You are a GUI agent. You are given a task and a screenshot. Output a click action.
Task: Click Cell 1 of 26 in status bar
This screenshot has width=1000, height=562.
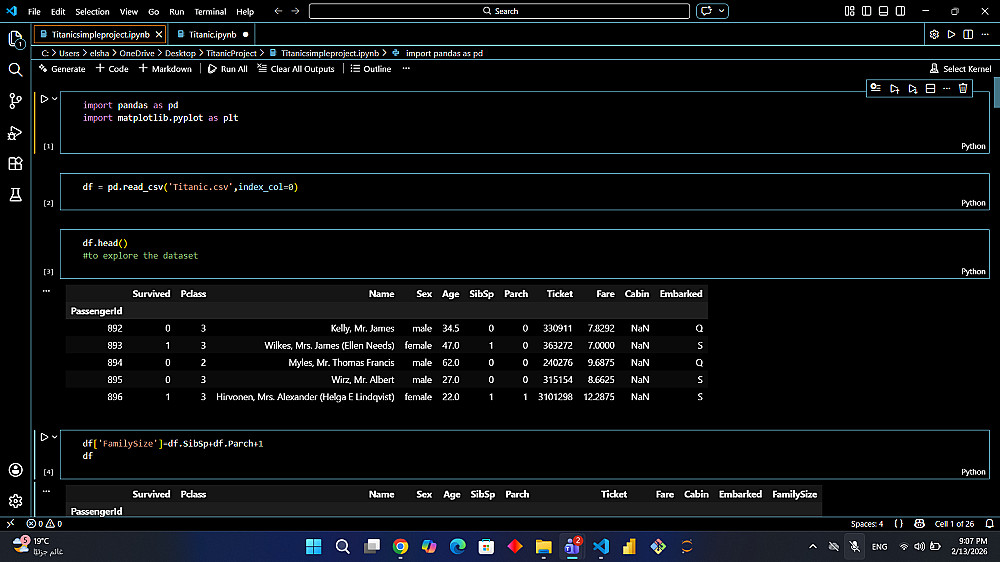pos(954,524)
